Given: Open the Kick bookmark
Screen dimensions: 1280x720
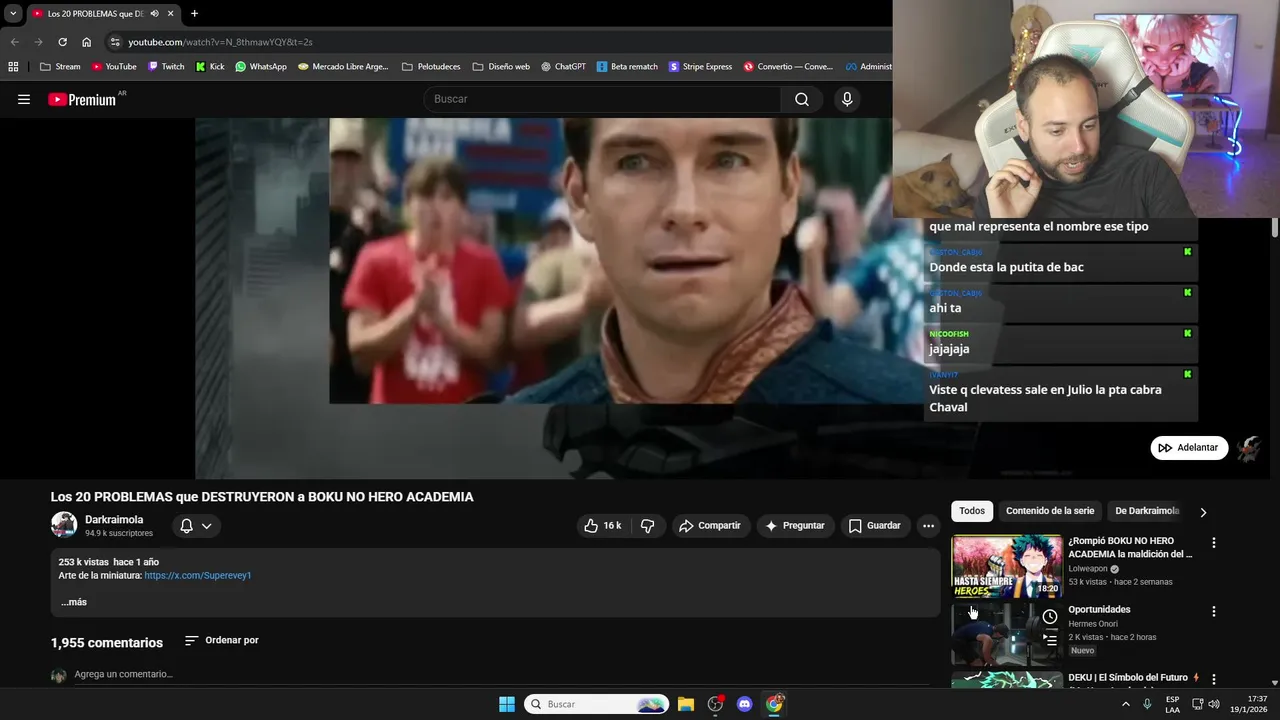Looking at the screenshot, I should tap(210, 67).
